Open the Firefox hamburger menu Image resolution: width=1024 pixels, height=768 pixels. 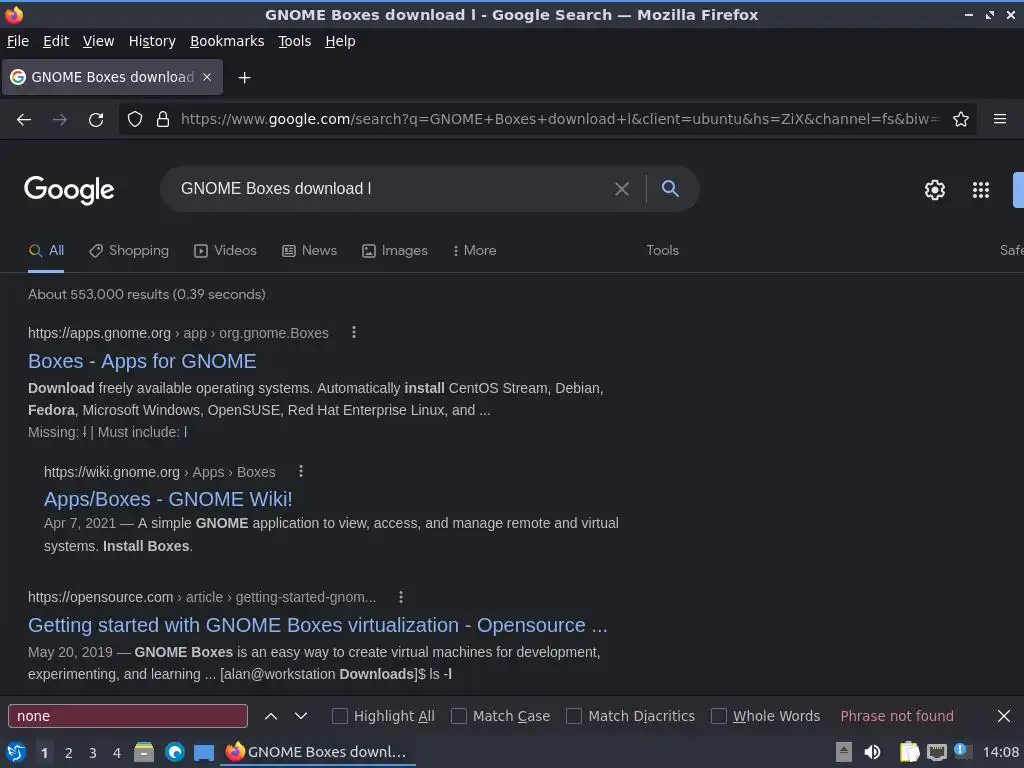[x=1000, y=119]
